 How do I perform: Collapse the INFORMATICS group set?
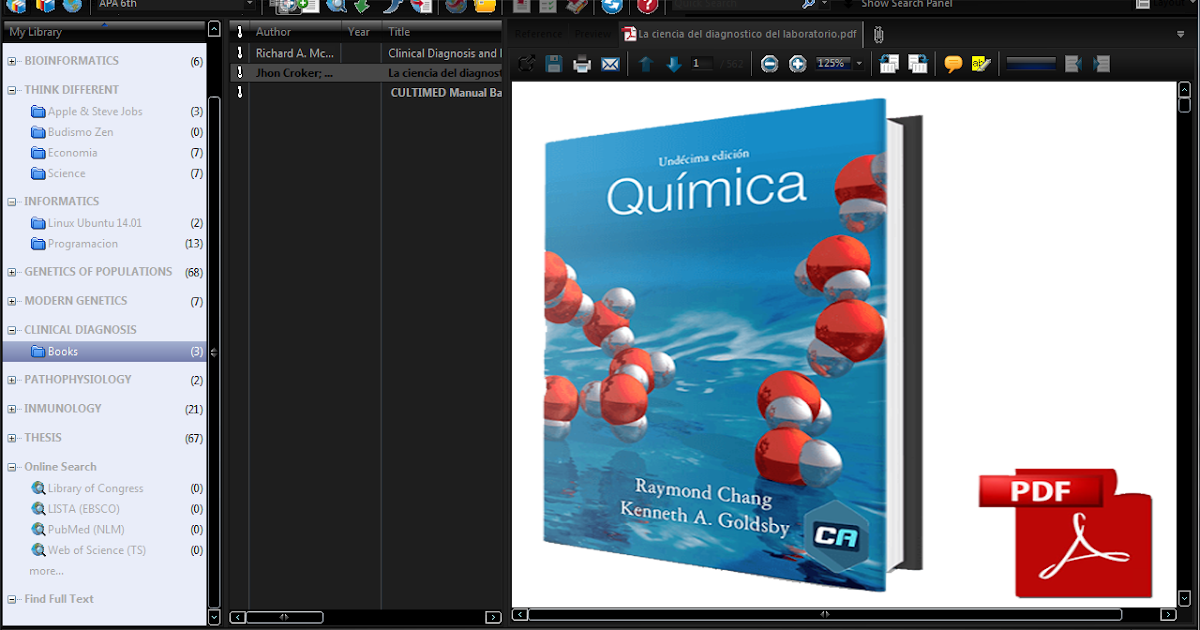(x=12, y=202)
